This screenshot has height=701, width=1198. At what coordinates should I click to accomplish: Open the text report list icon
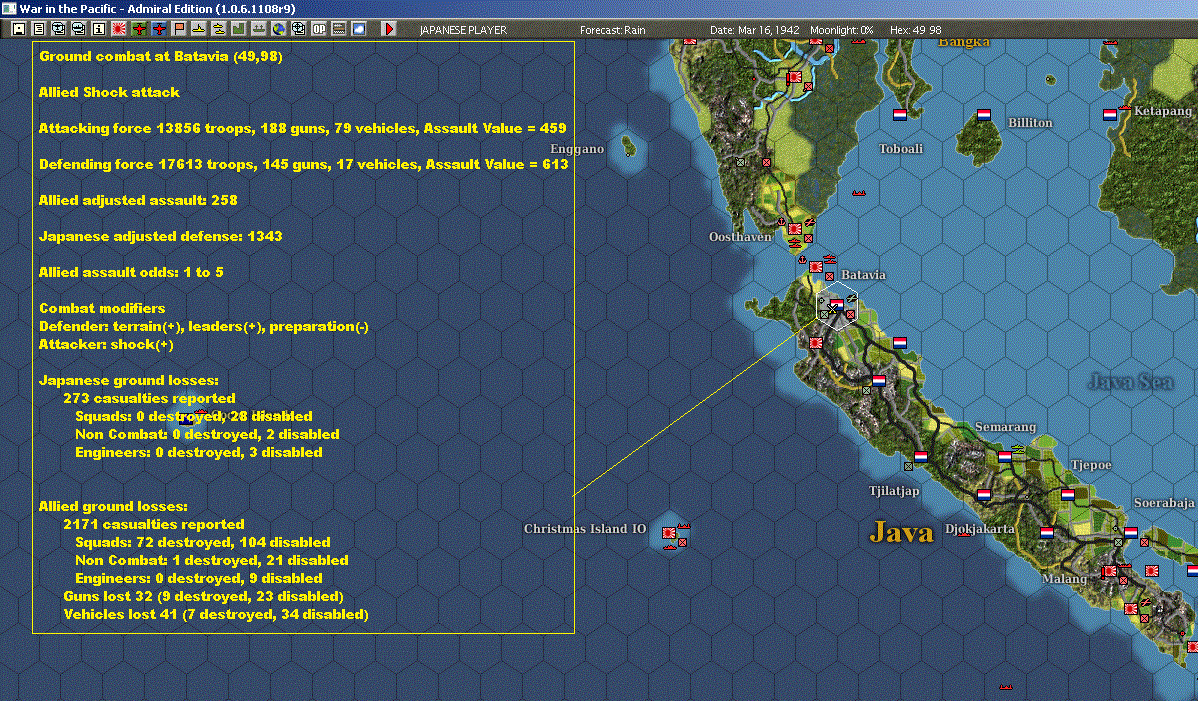click(x=39, y=29)
